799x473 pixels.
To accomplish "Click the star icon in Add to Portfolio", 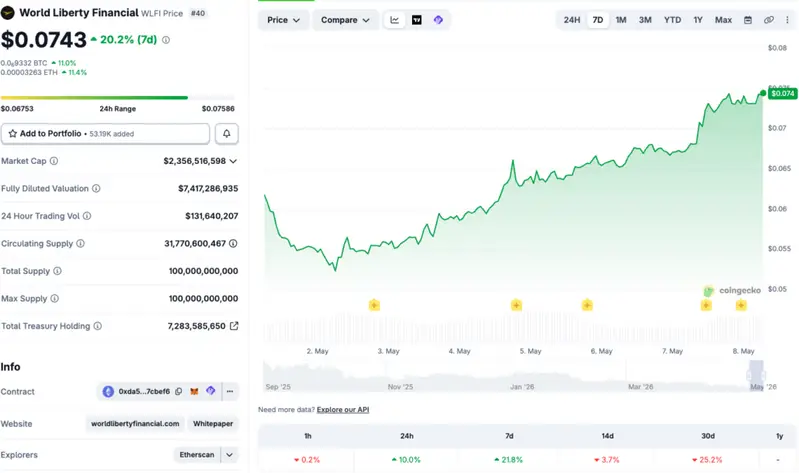I will tap(13, 134).
